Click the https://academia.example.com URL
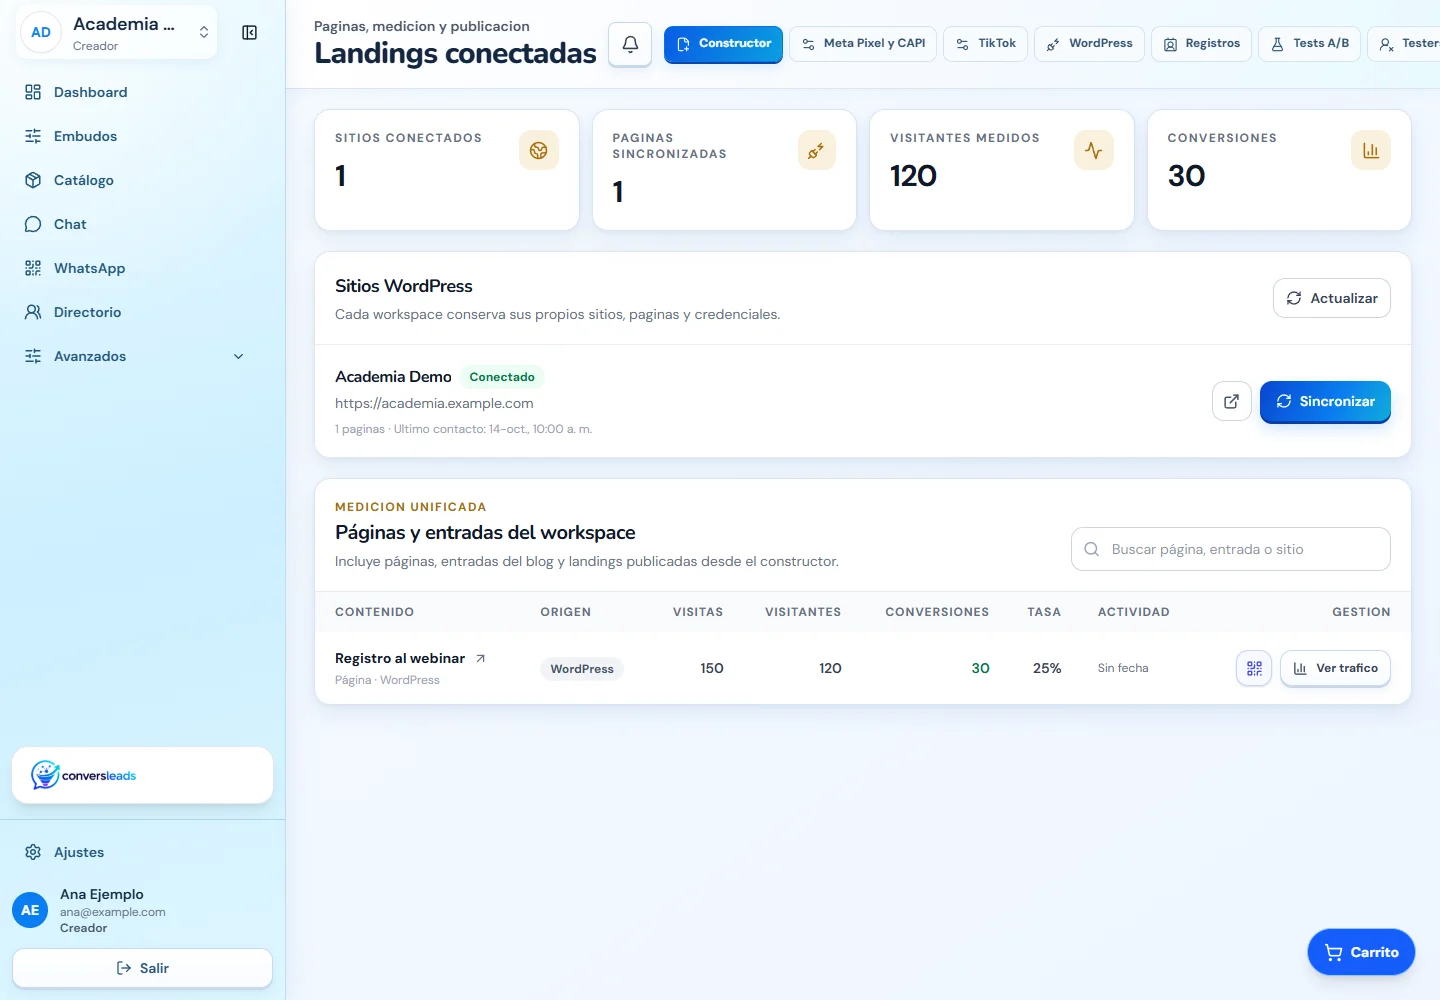This screenshot has width=1440, height=1000. pos(434,403)
